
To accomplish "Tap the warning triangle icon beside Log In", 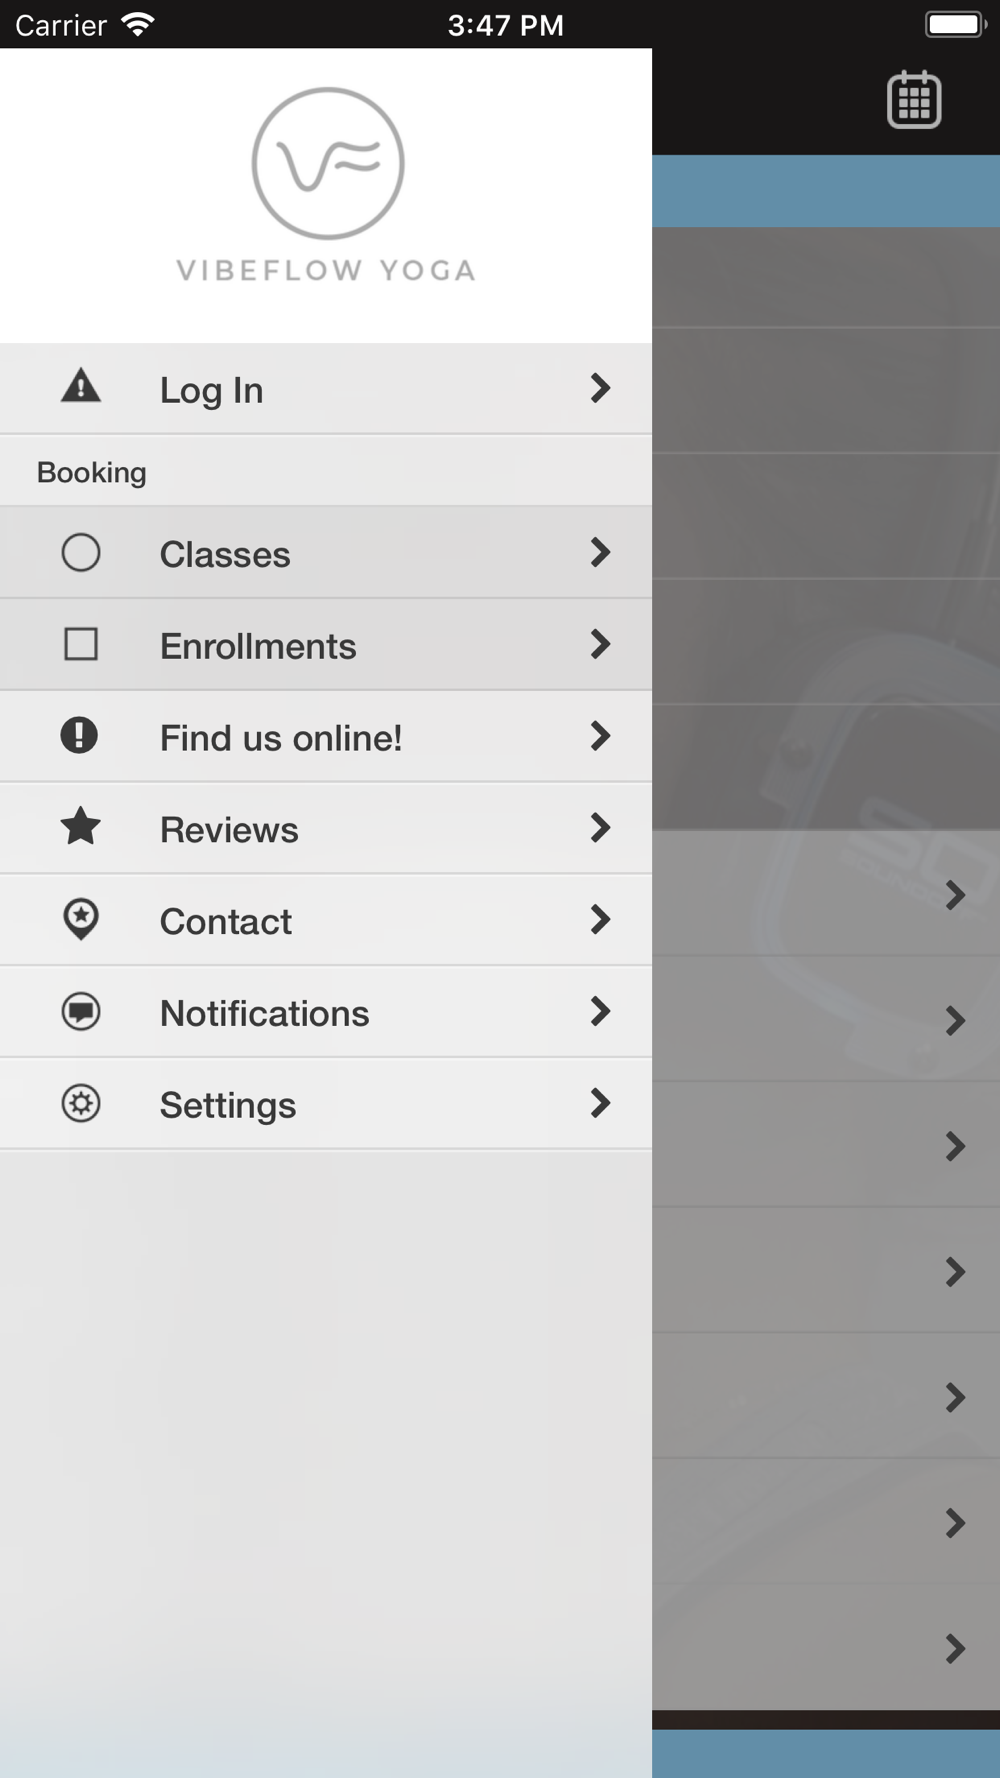I will click(81, 386).
